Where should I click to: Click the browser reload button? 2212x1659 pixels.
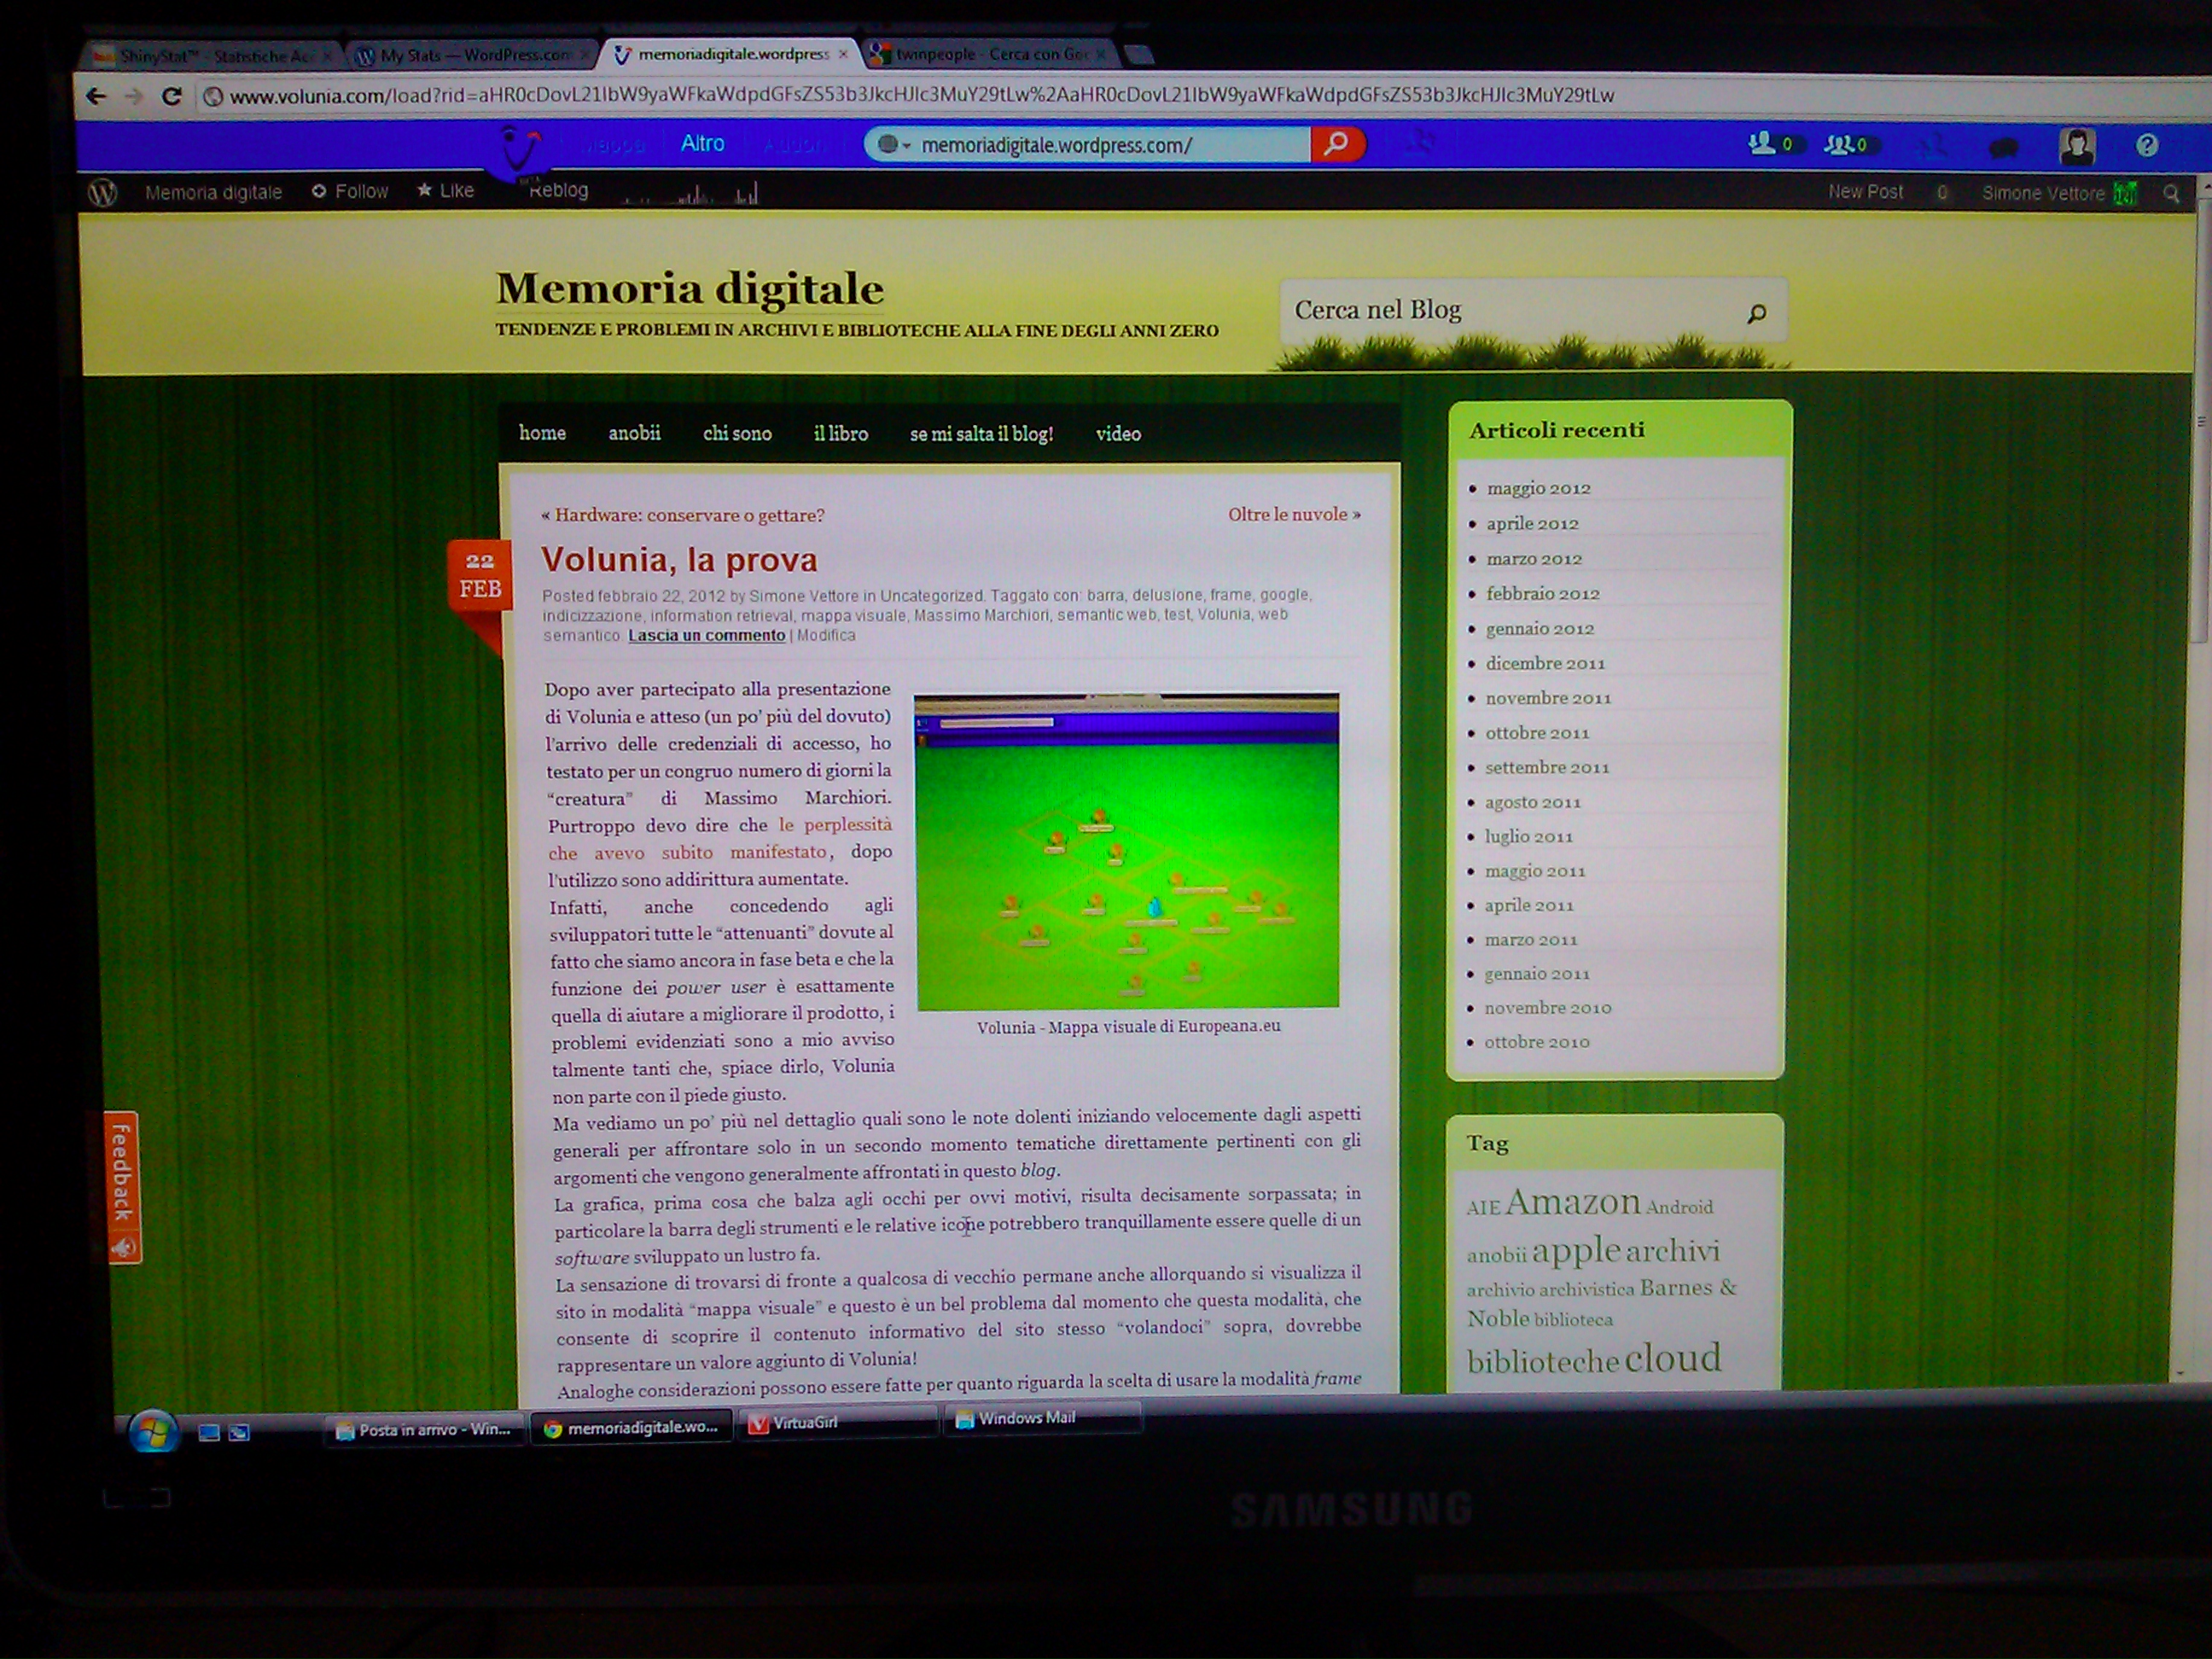coord(171,96)
